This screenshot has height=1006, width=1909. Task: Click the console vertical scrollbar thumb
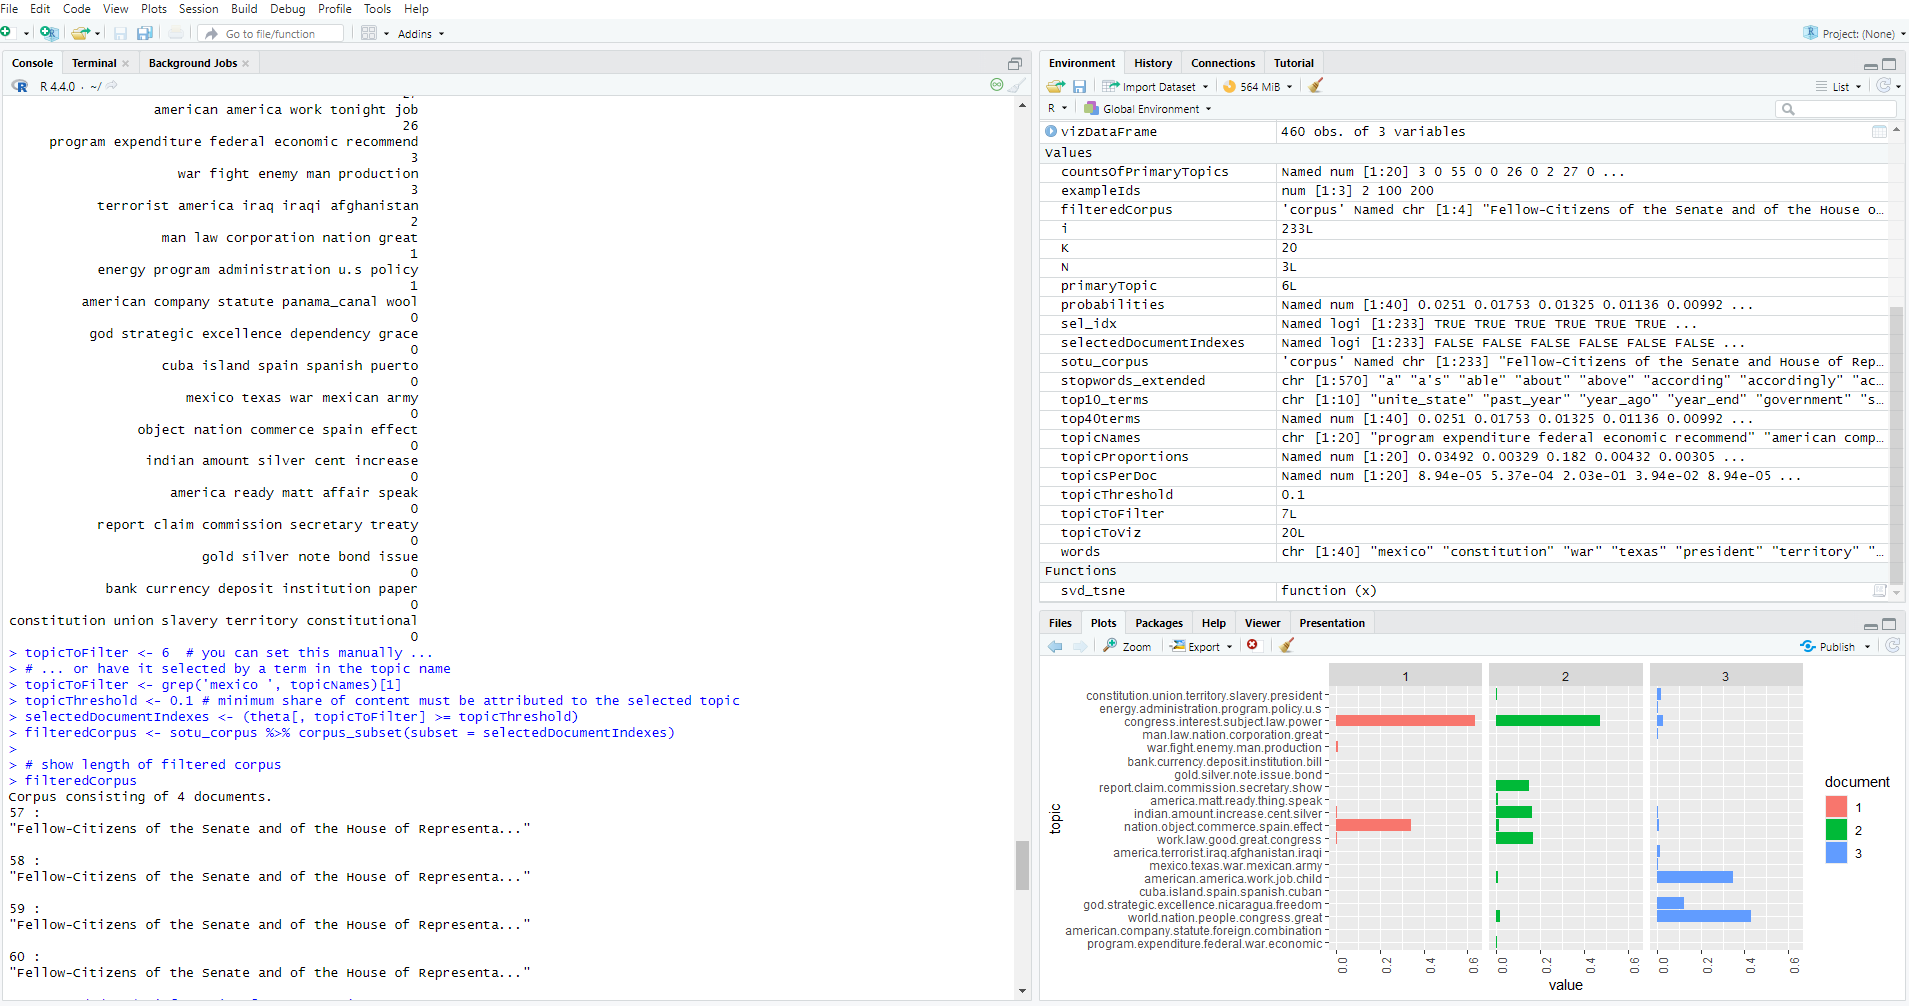[1022, 865]
